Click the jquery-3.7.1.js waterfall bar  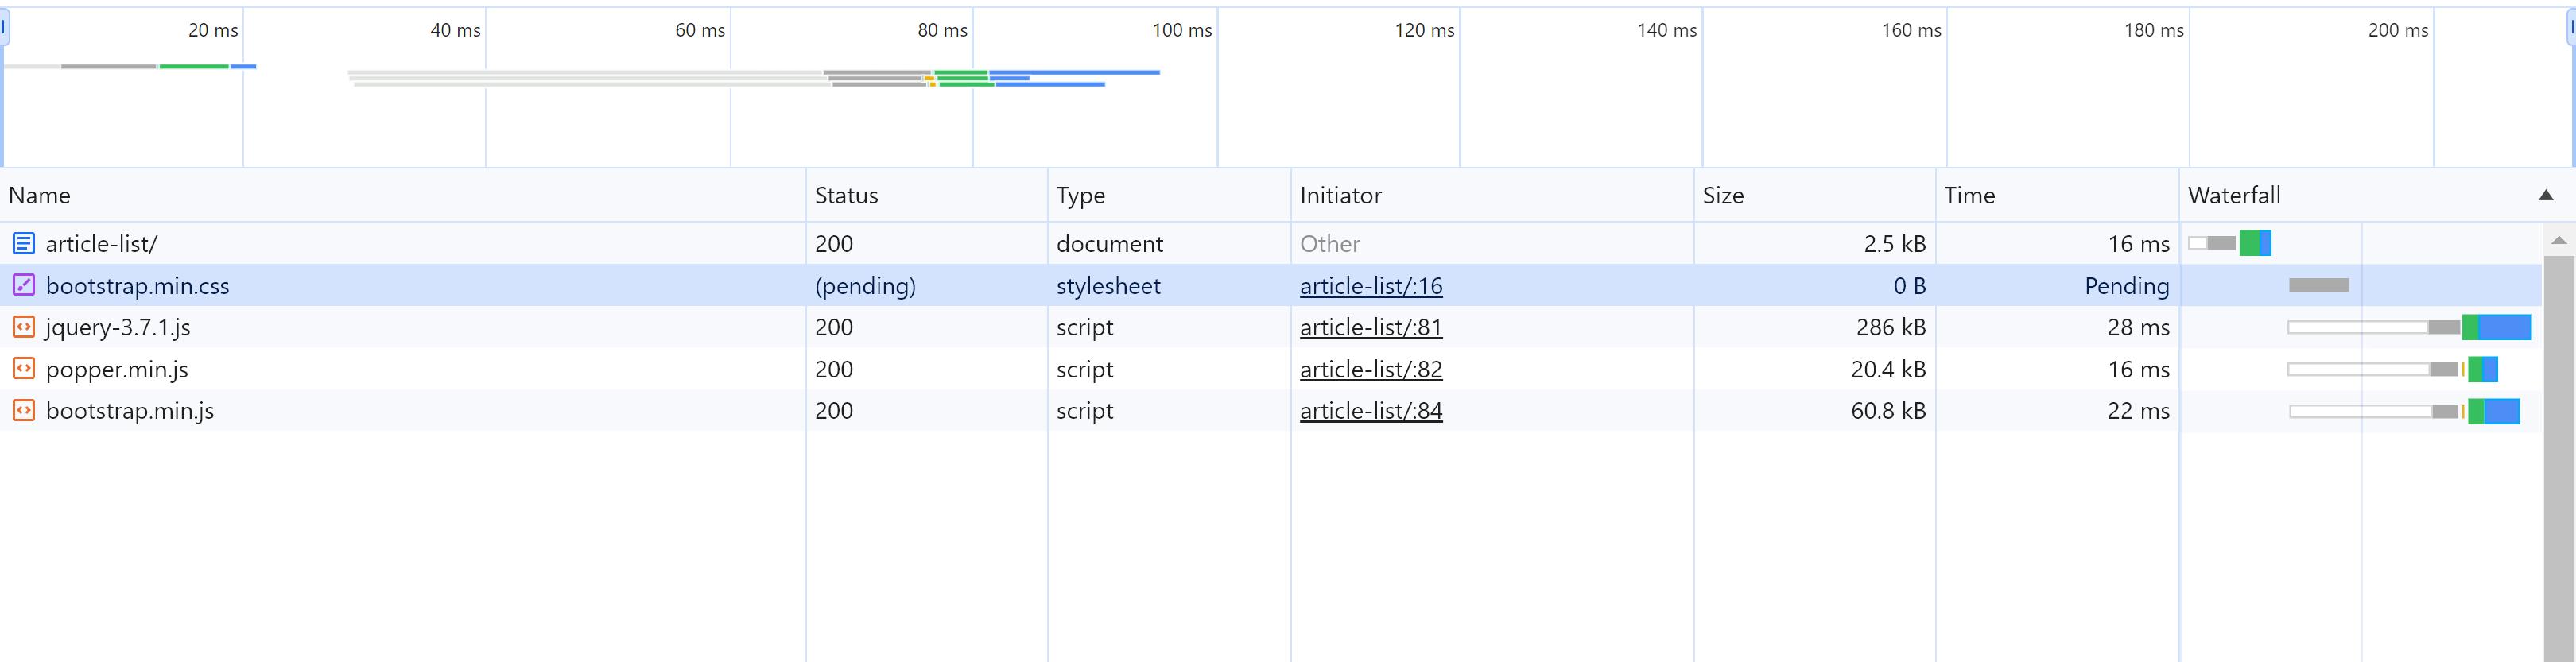coord(2409,327)
